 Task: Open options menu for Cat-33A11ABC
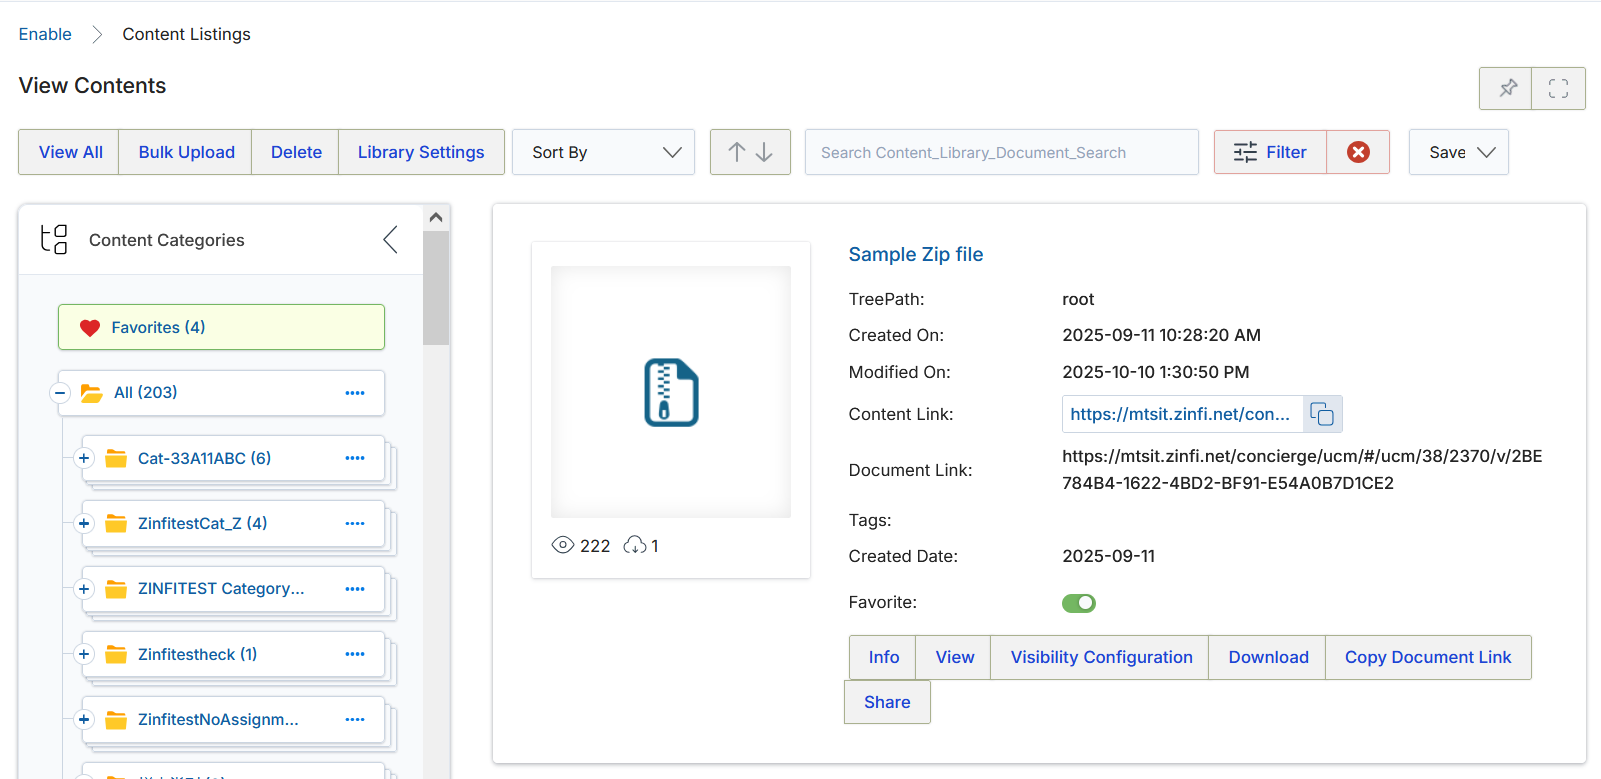pyautogui.click(x=355, y=458)
